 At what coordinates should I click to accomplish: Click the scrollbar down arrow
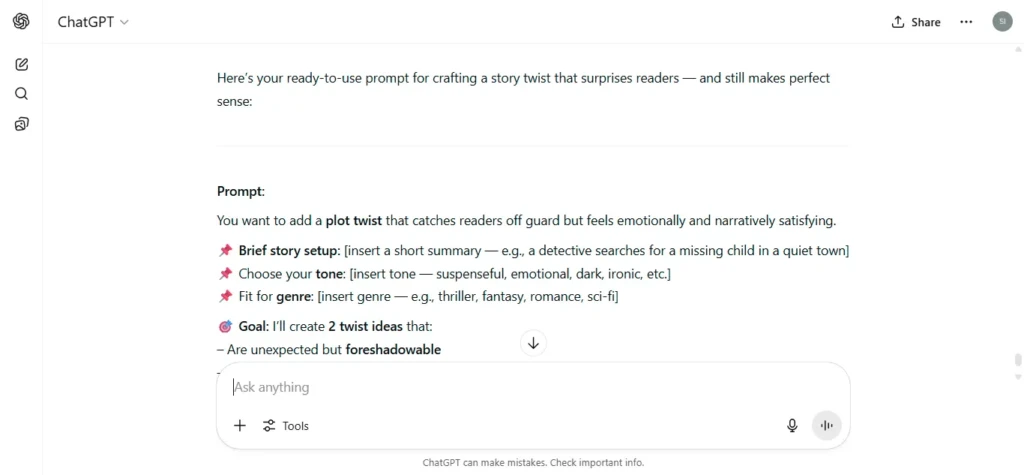(1017, 377)
